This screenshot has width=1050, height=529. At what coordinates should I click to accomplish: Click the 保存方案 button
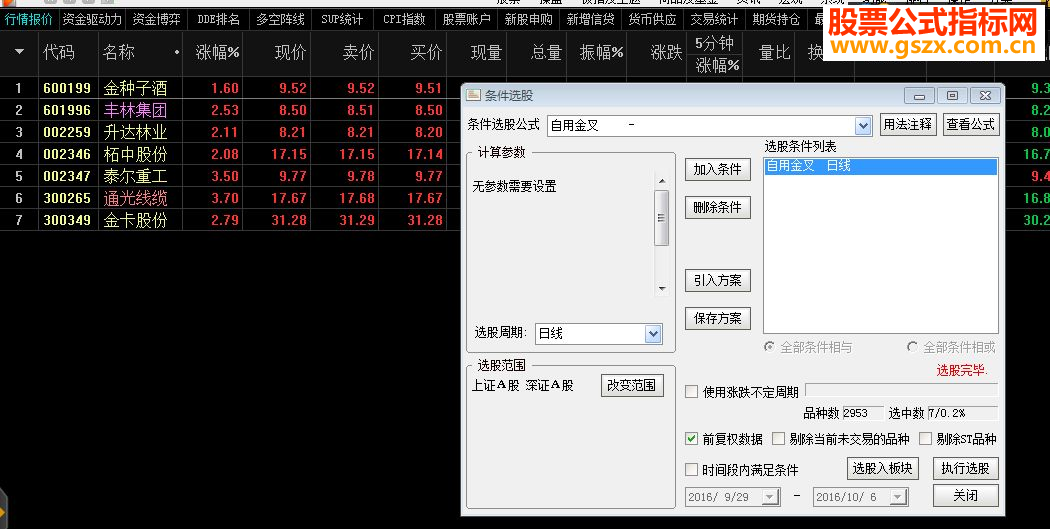[718, 318]
